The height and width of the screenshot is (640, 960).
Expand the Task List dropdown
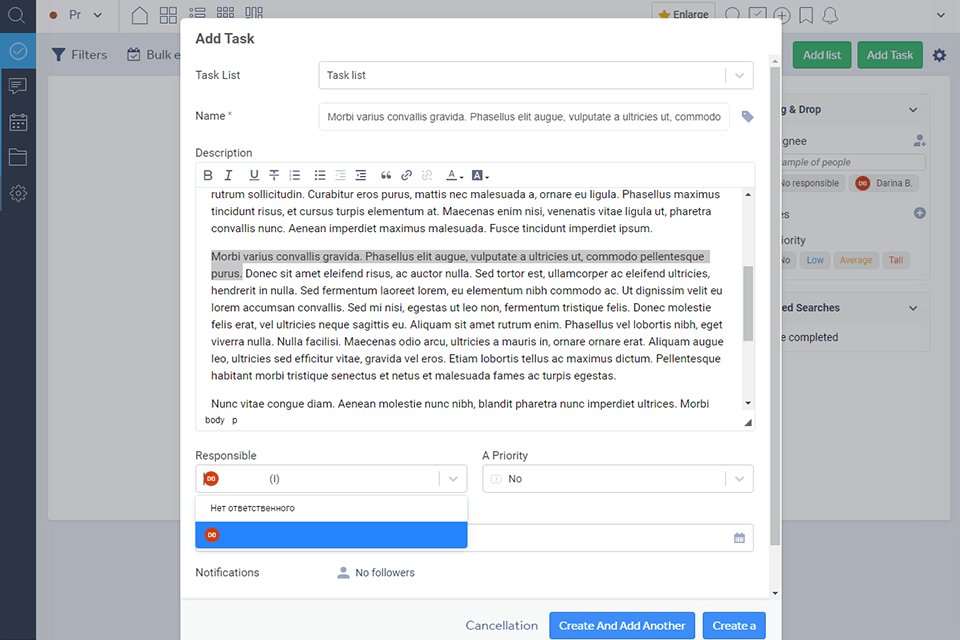coord(738,75)
